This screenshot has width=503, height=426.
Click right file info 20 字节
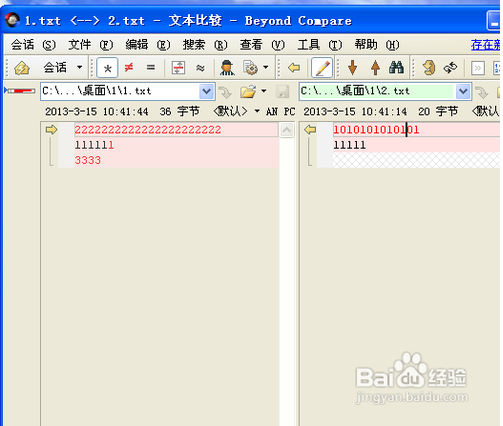coord(438,111)
